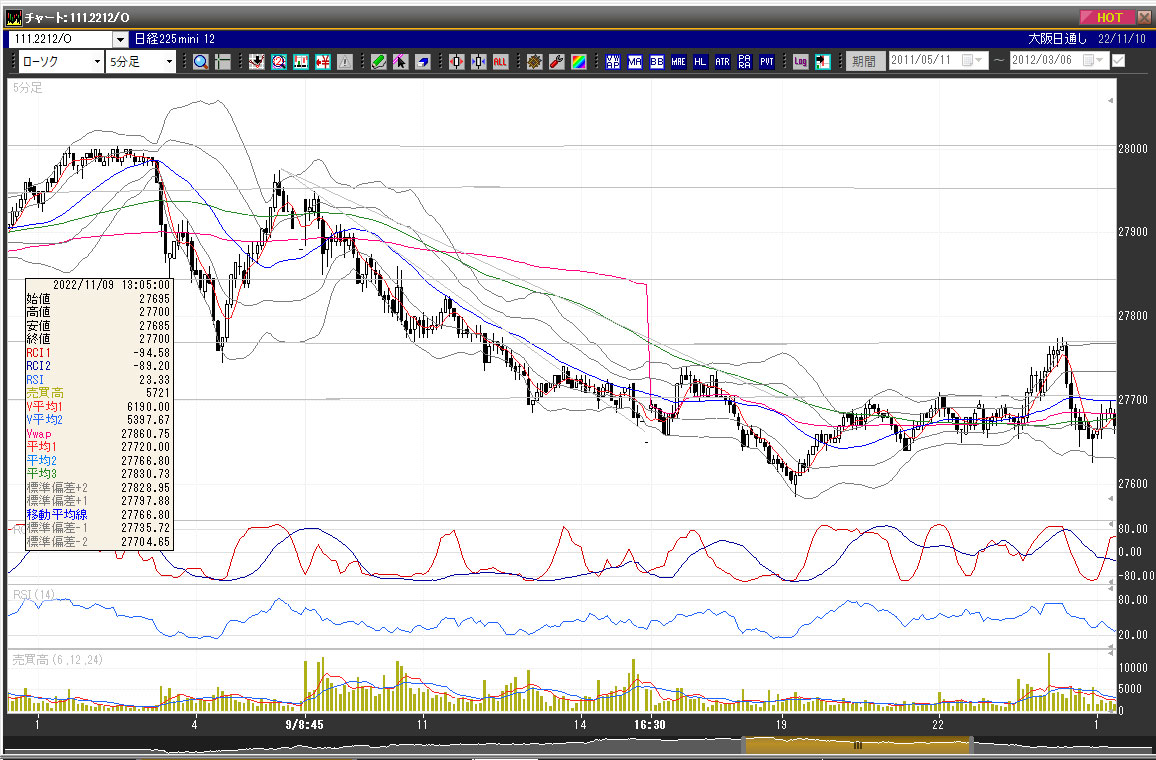Open the start date 2011/05/11 calendar dropdown
The height and width of the screenshot is (760, 1156).
[x=972, y=60]
